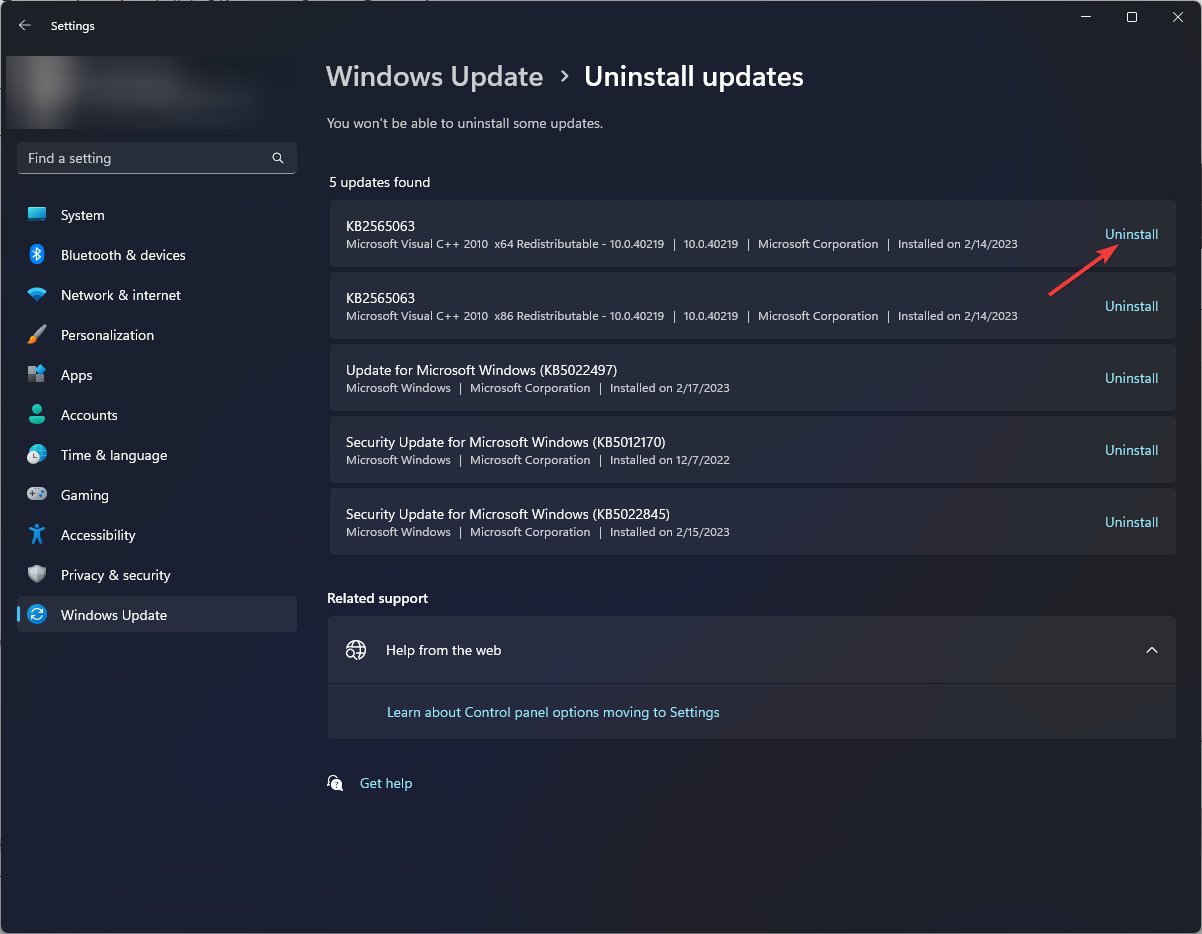
Task: Select Apps in the sidebar
Action: (157, 375)
